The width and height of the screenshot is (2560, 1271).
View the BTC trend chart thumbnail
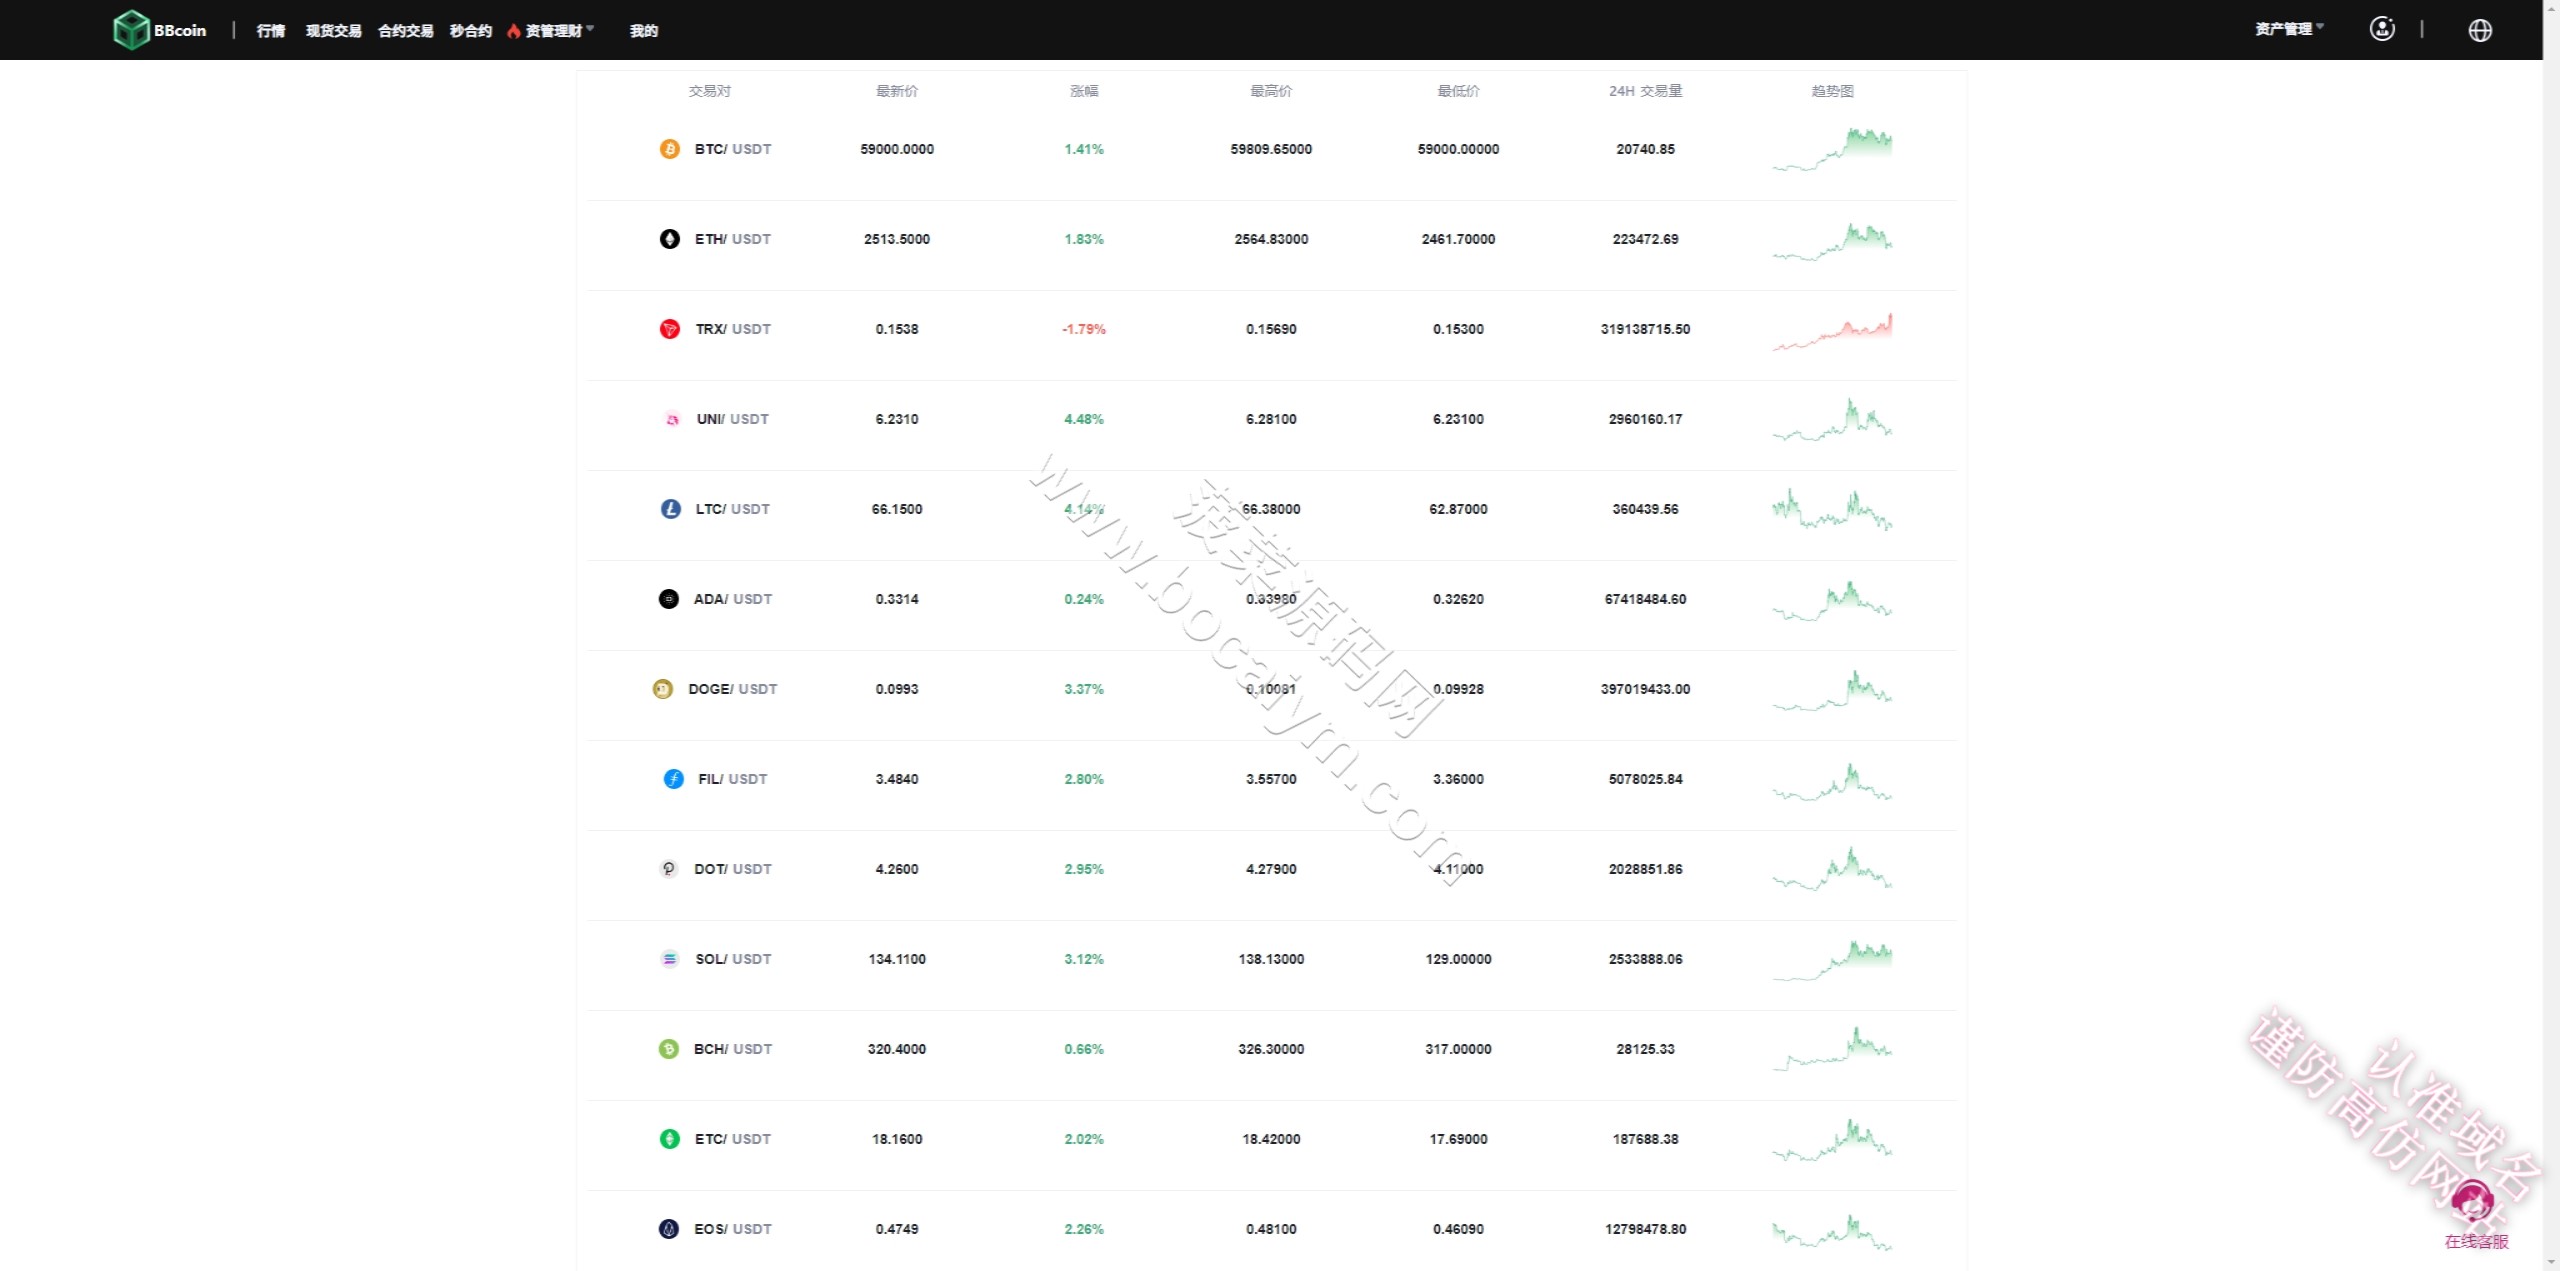coord(1832,149)
